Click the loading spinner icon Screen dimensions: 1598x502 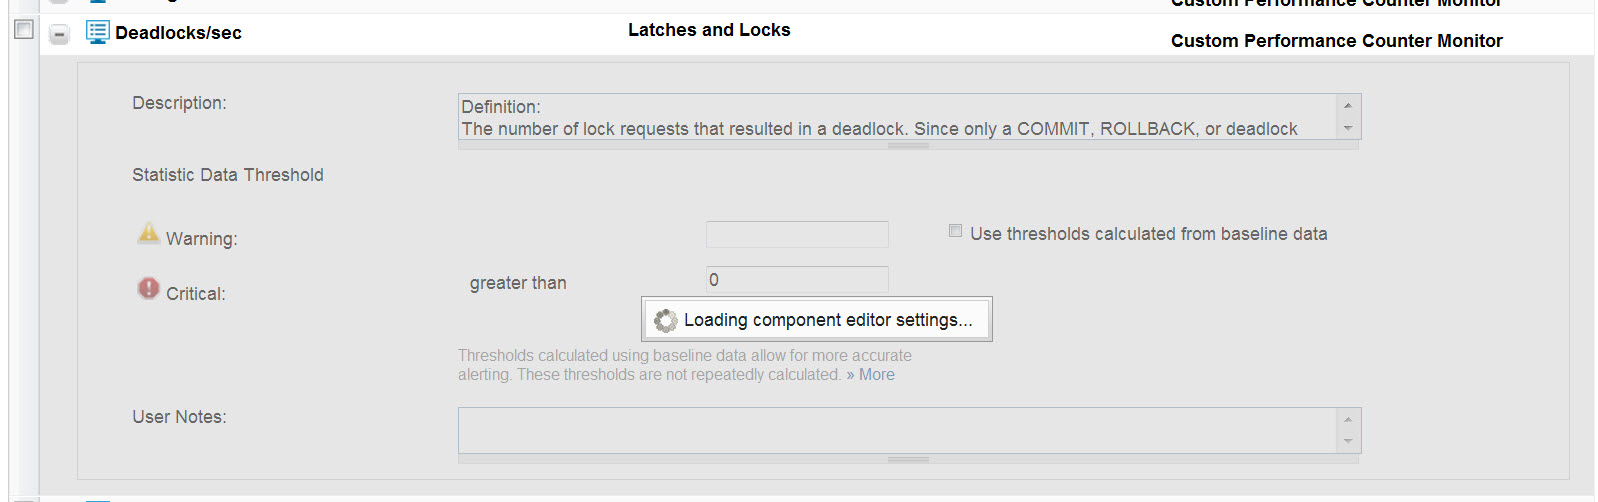665,320
